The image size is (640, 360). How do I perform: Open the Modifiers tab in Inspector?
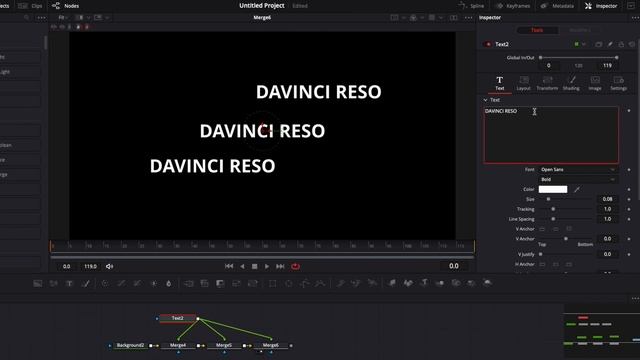[x=580, y=30]
